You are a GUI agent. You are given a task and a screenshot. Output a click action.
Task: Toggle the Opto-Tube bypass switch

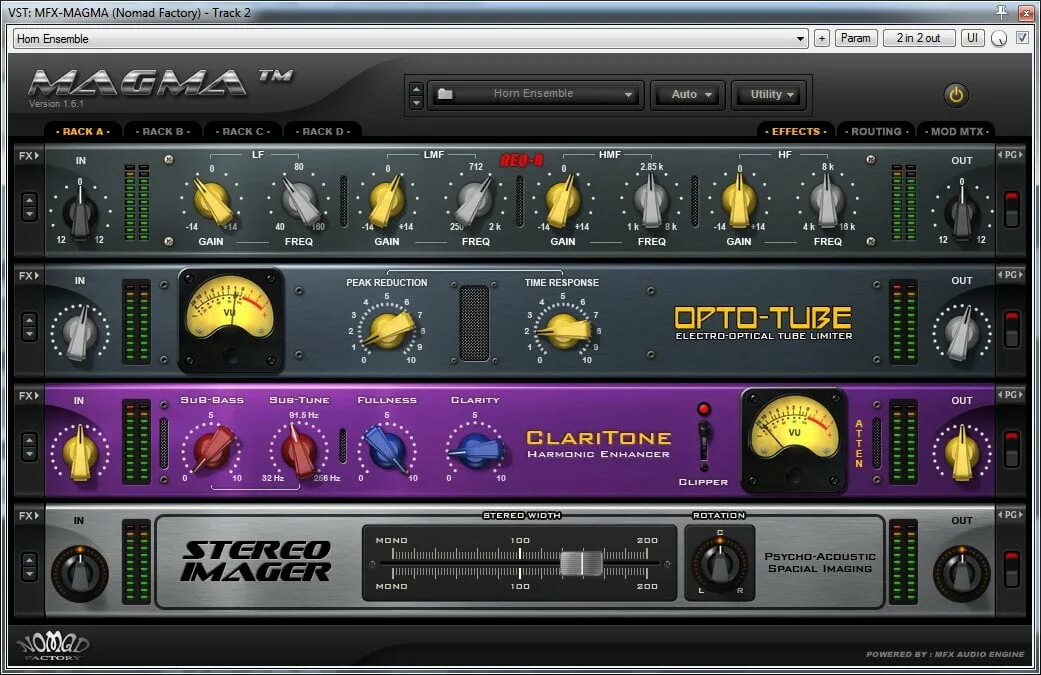[1012, 329]
